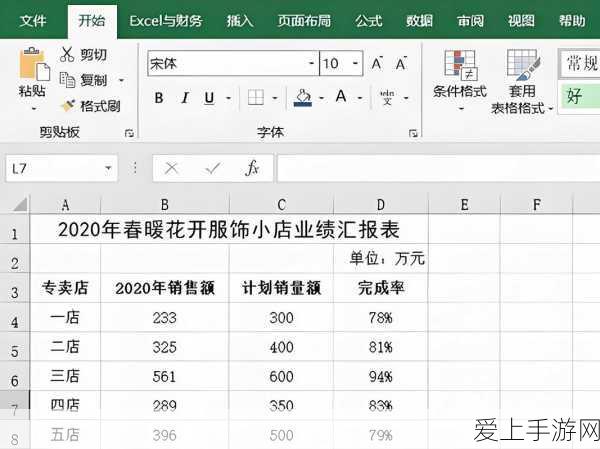Viewport: 600px width, 449px height.
Task: Click the formula bar cancel X
Action: coord(171,168)
